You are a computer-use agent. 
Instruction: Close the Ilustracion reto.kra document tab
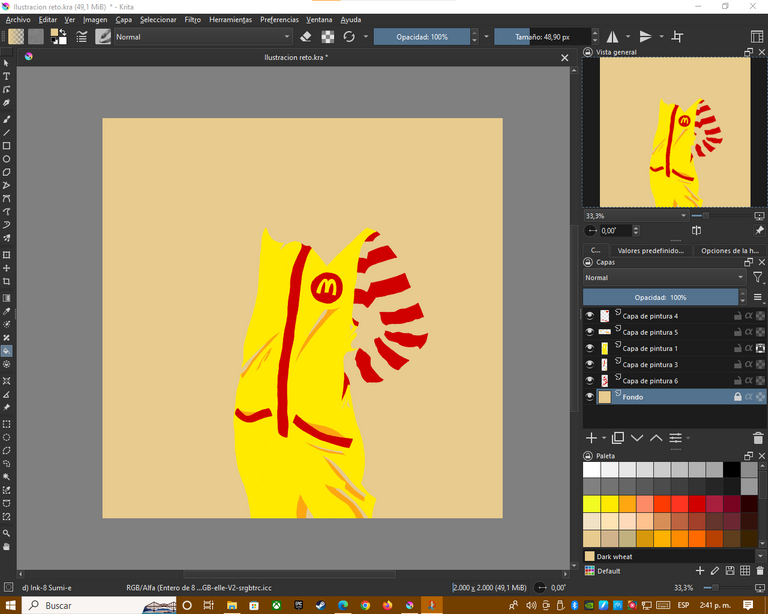click(x=565, y=58)
